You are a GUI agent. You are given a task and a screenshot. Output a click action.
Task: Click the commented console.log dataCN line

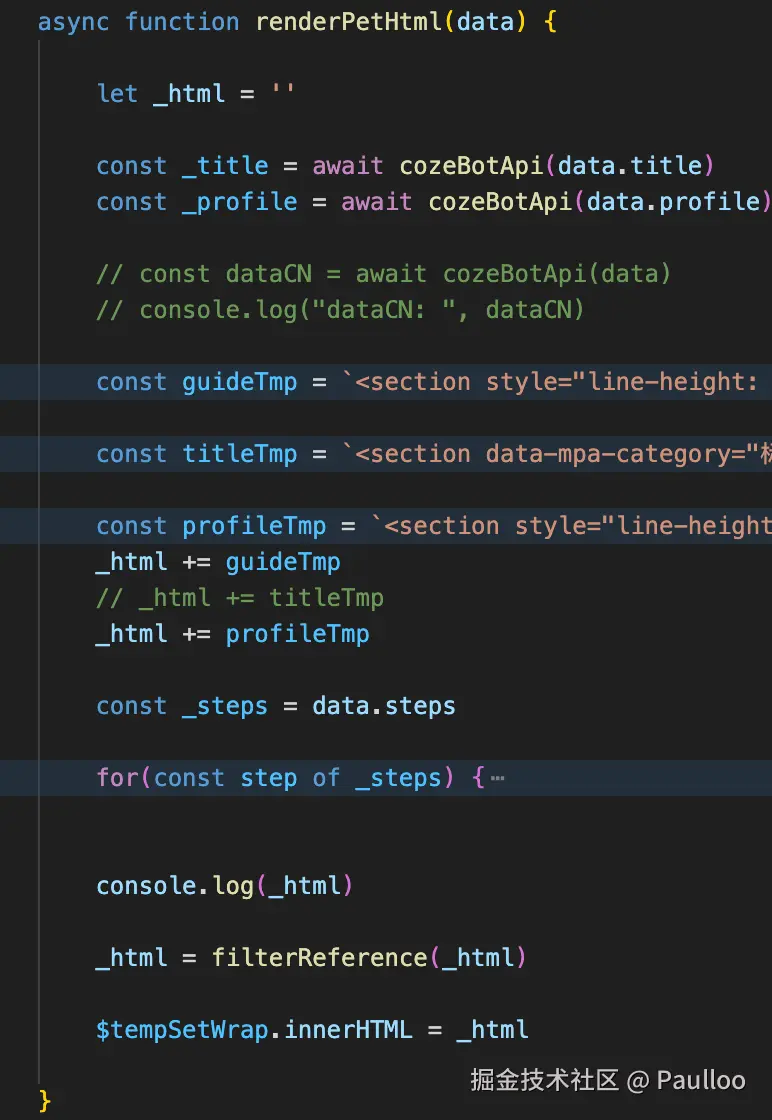click(x=340, y=310)
